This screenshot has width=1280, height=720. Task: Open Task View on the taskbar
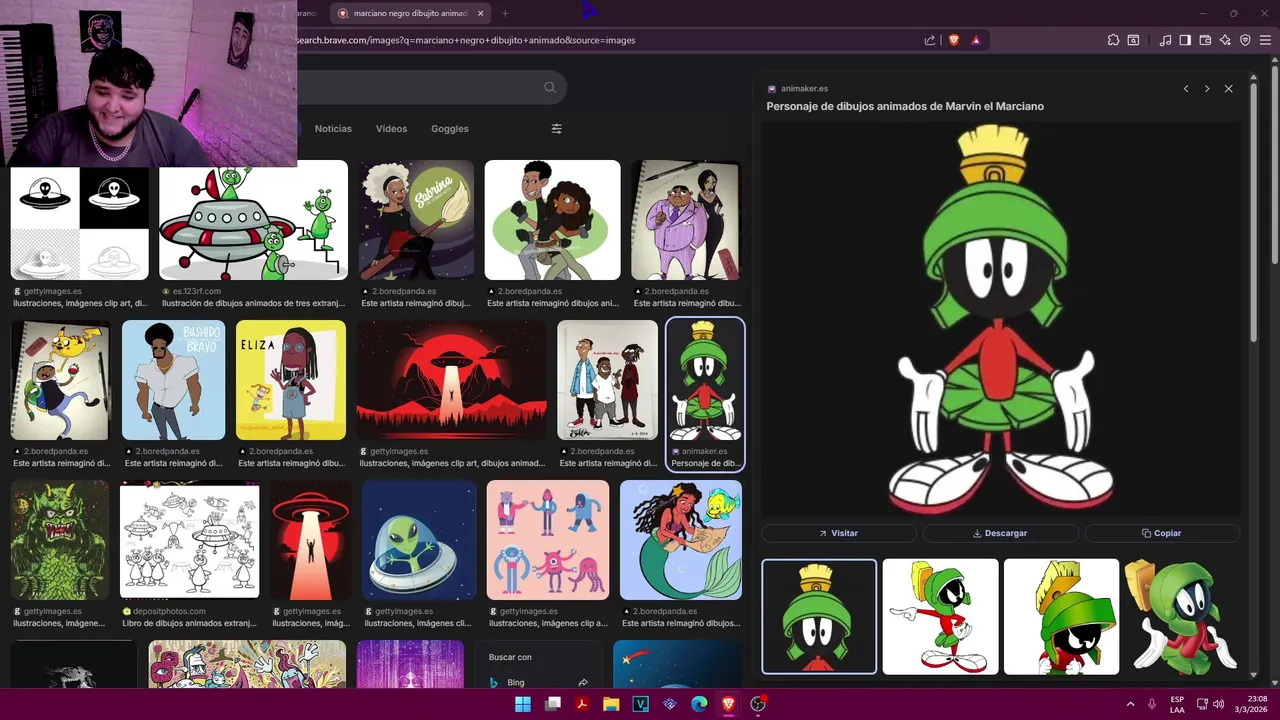[553, 704]
